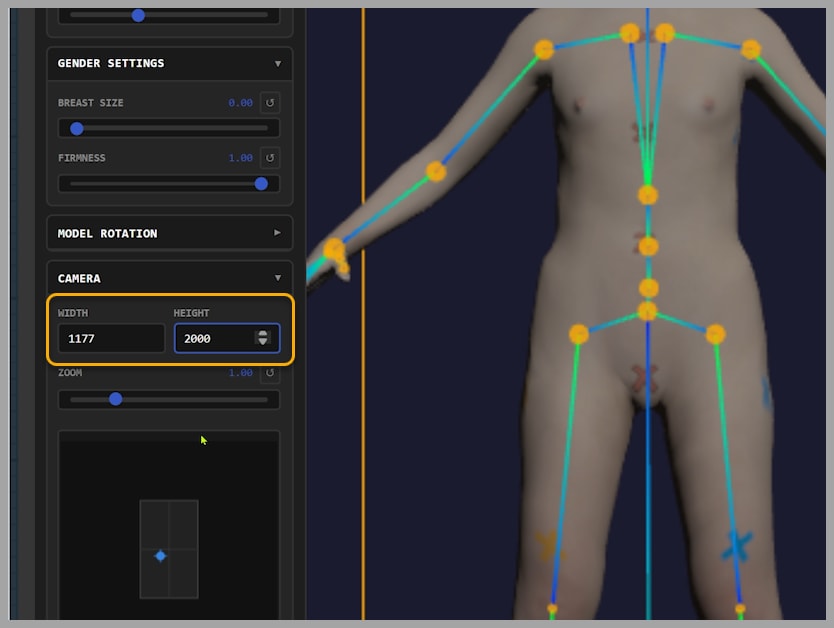This screenshot has height=628, width=834.
Task: Select the pelvis center joint node
Action: click(x=648, y=311)
